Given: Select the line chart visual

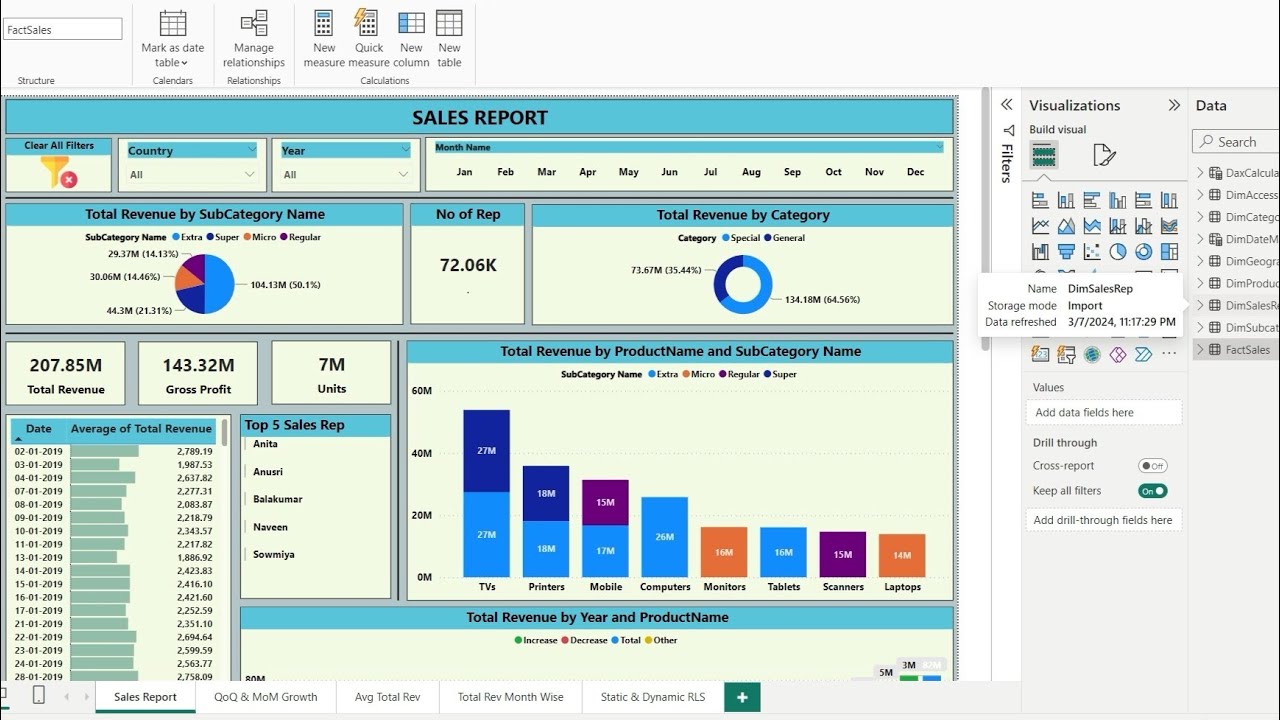Looking at the screenshot, I should 1040,226.
